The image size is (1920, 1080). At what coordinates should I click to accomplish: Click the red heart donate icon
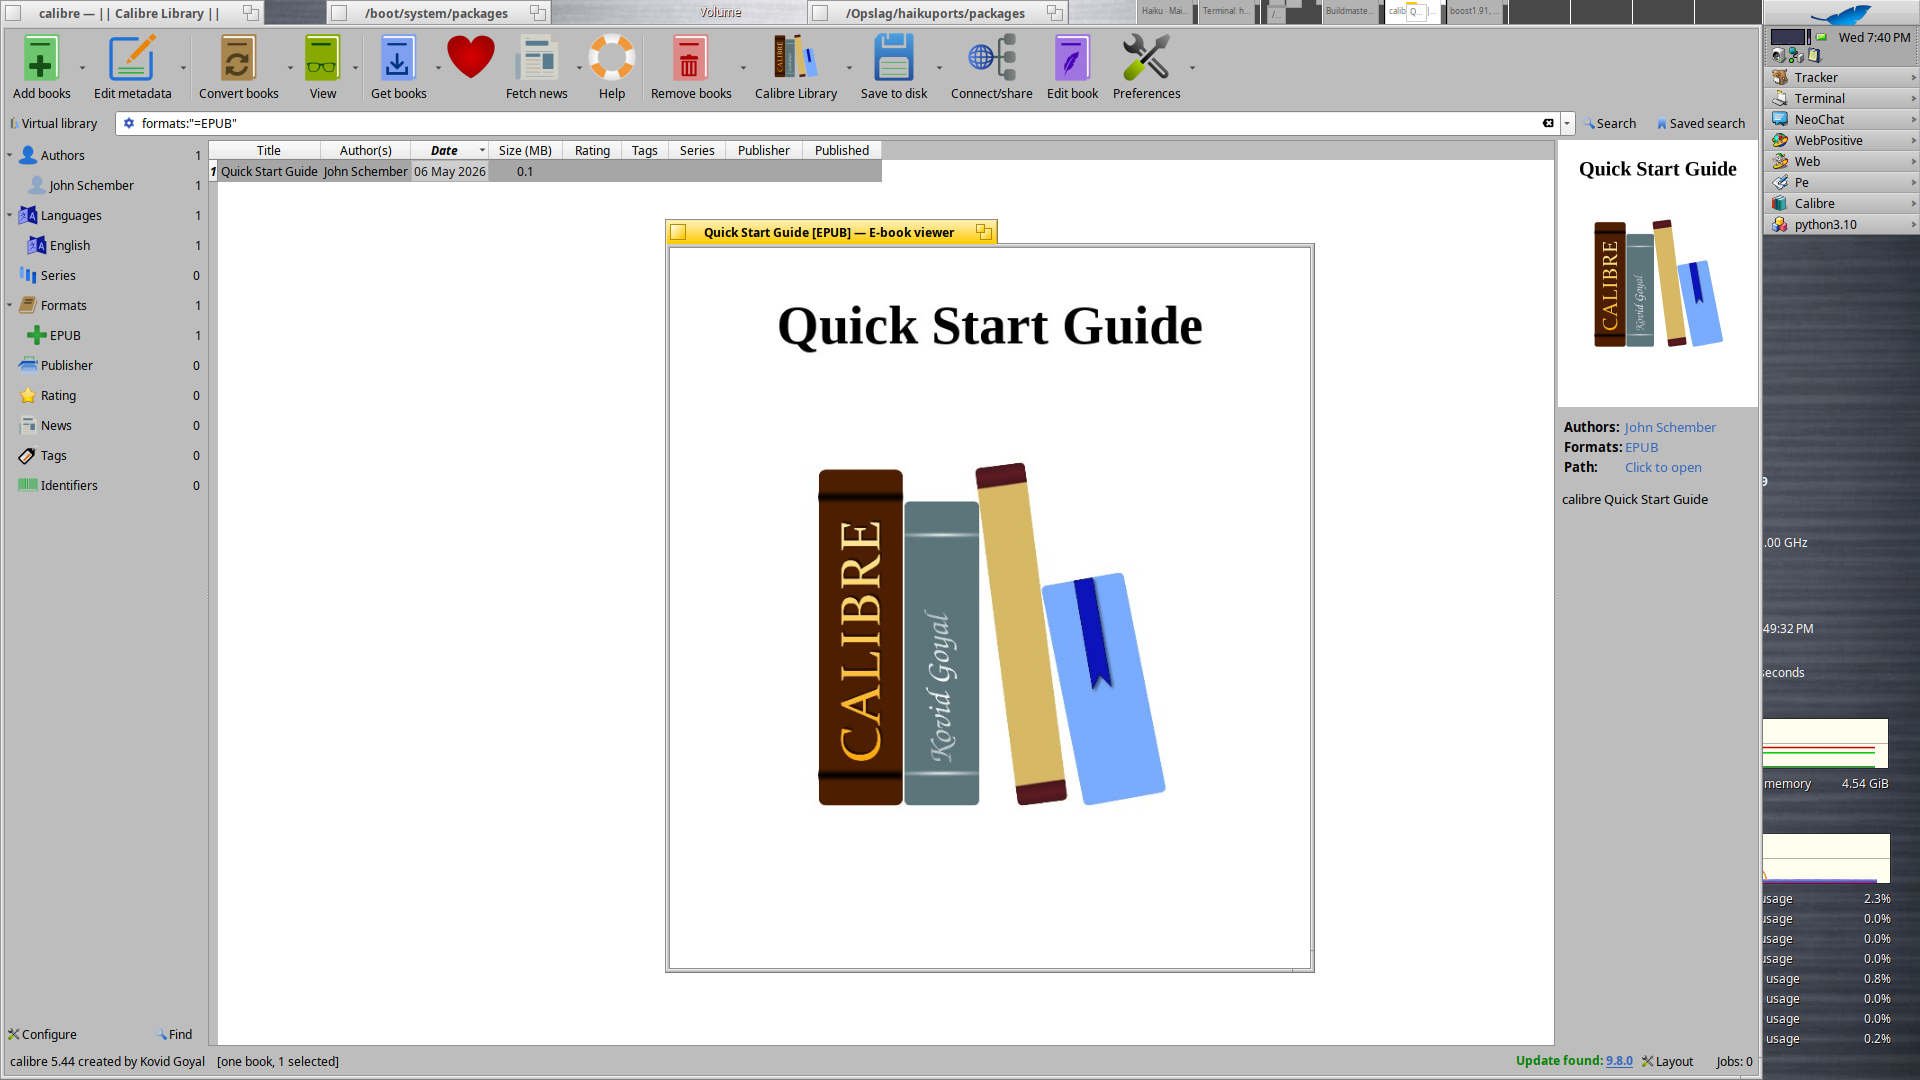click(471, 56)
